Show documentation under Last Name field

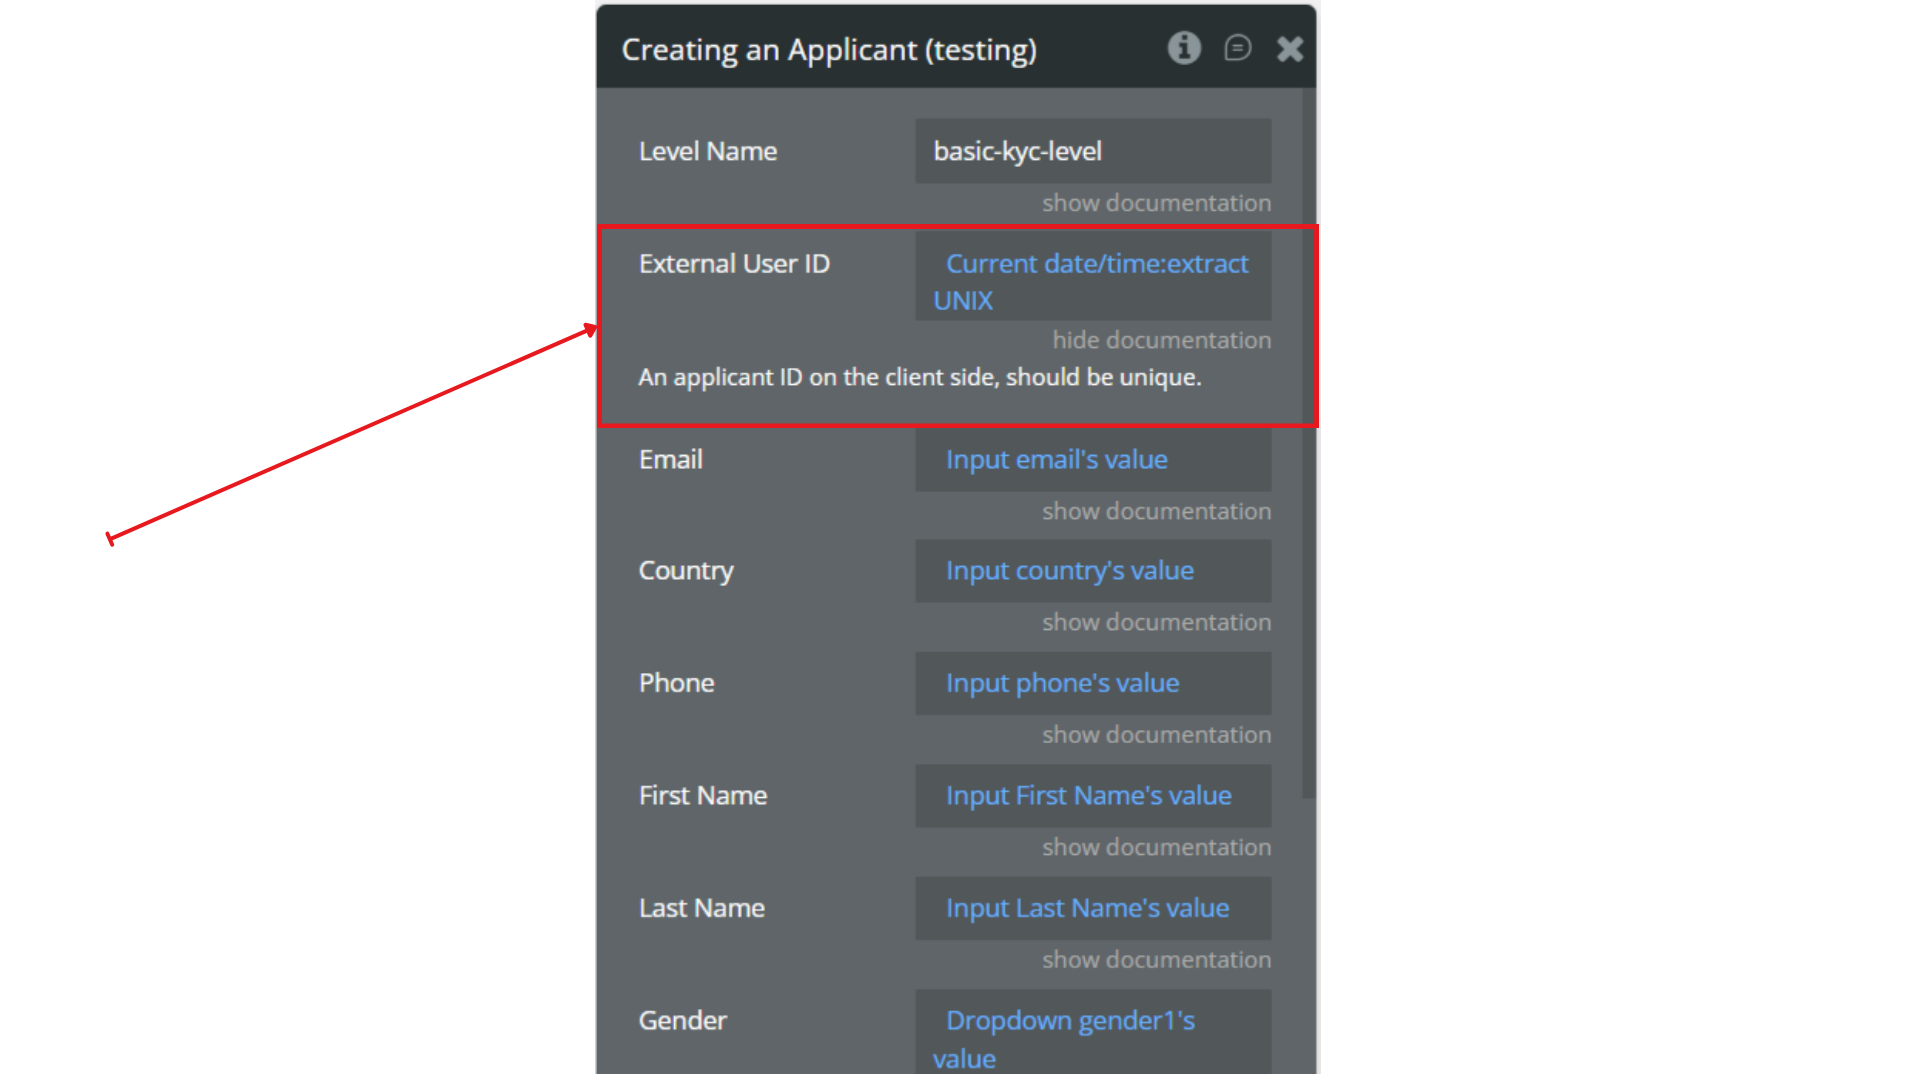click(x=1156, y=960)
